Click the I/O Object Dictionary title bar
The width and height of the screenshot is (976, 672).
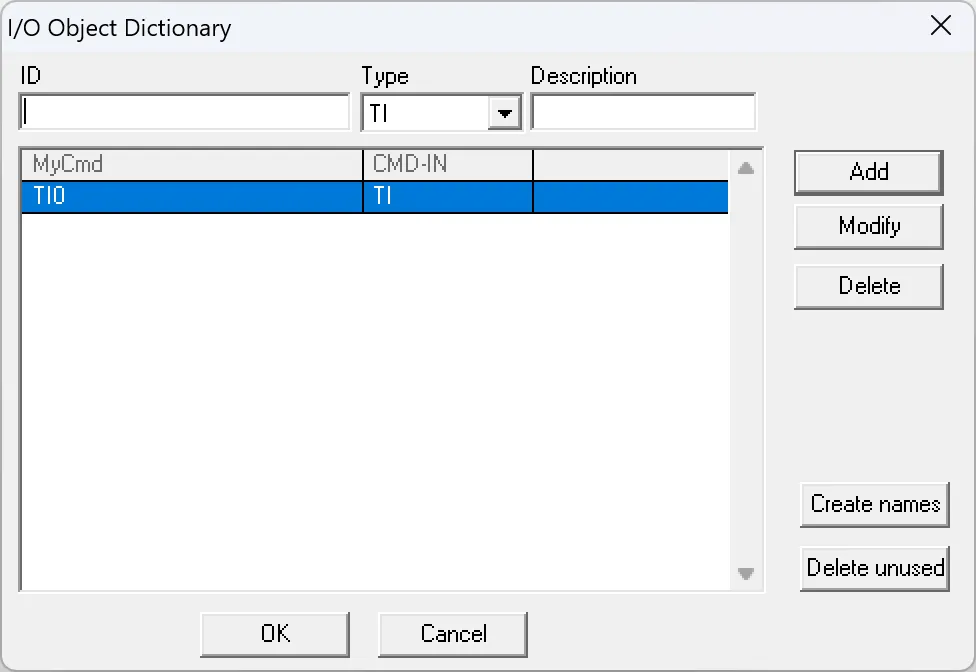[x=400, y=27]
